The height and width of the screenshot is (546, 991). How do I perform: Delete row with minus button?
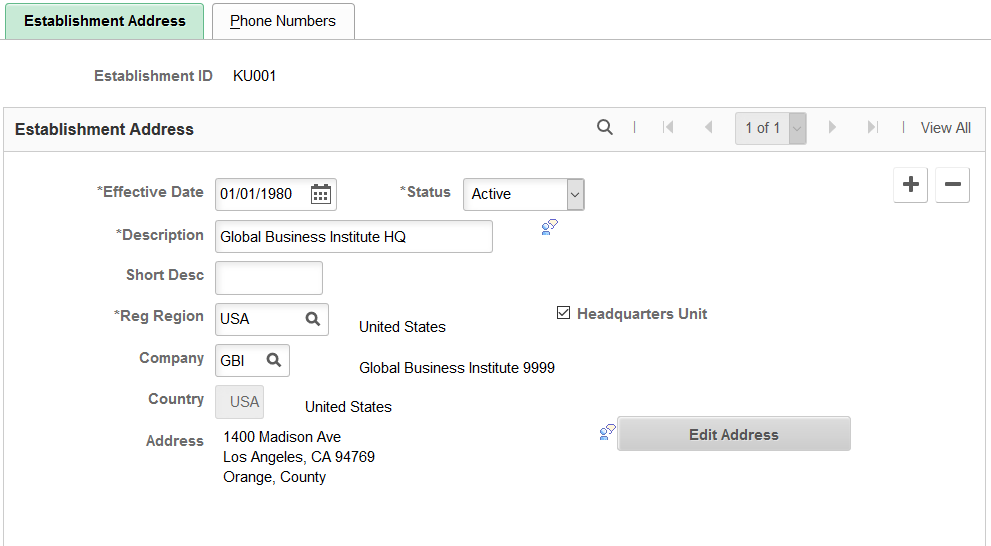952,185
